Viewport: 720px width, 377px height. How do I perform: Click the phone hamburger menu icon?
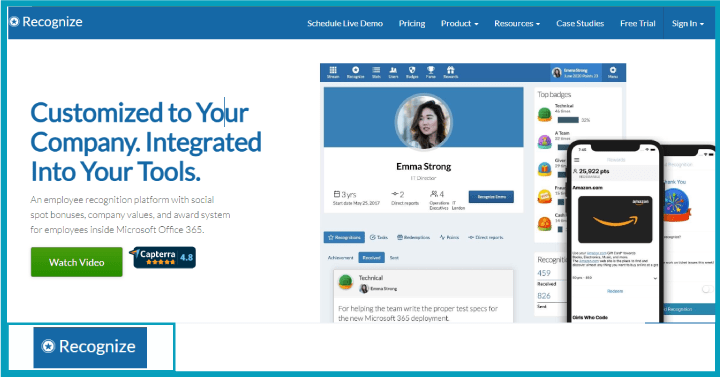pyautogui.click(x=576, y=160)
